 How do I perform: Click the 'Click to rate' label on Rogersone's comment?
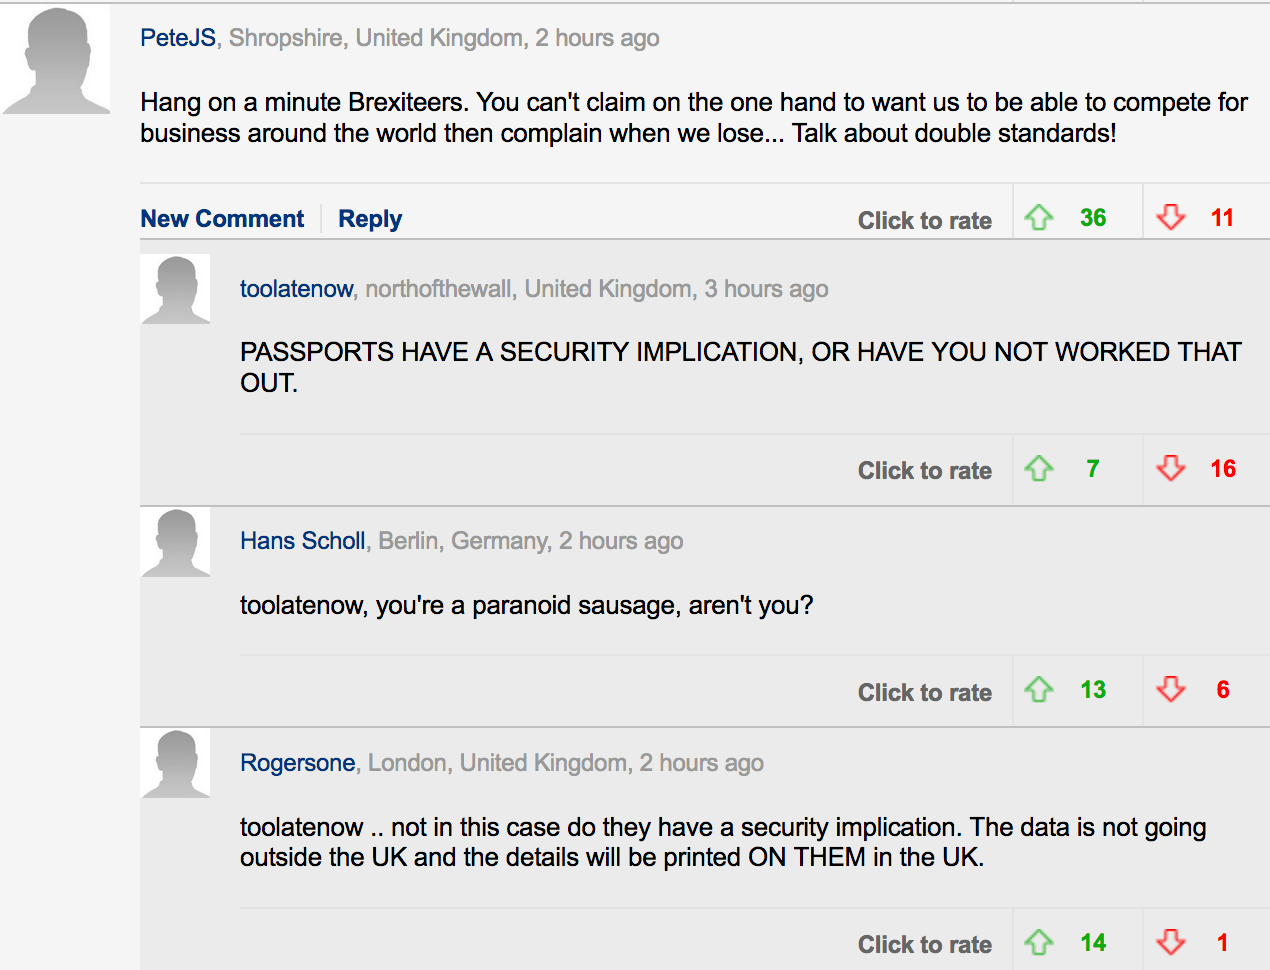point(925,945)
